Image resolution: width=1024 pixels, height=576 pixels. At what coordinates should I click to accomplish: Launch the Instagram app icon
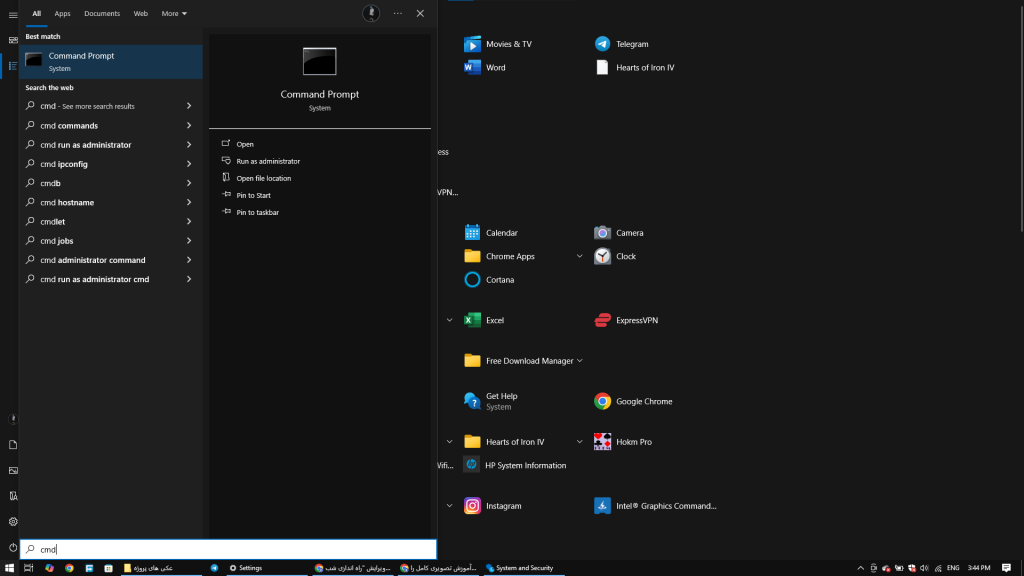click(473, 506)
